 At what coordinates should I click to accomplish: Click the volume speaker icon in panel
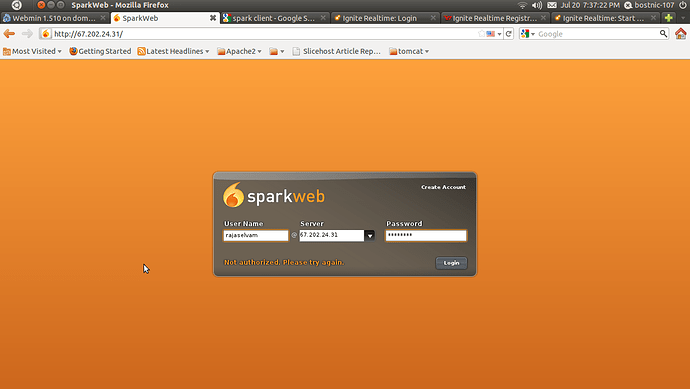pyautogui.click(x=536, y=5)
